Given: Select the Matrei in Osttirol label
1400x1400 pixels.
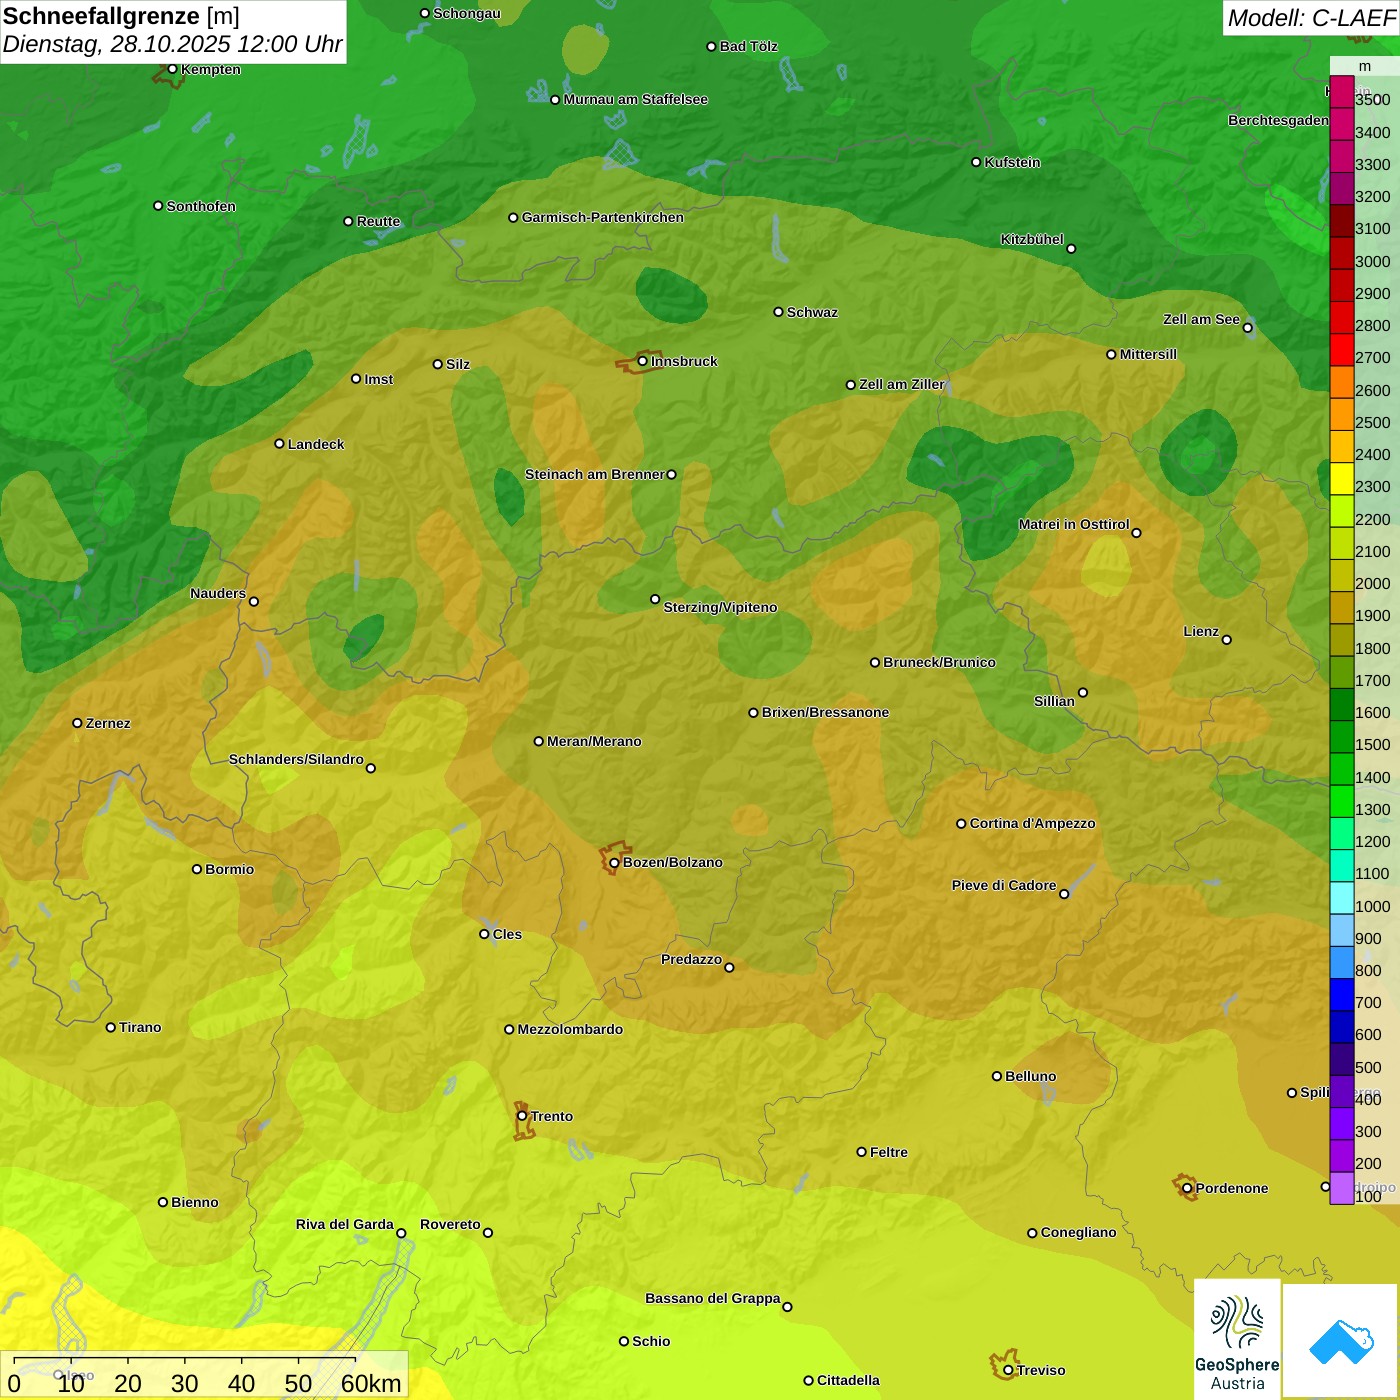Looking at the screenshot, I should 1074,524.
